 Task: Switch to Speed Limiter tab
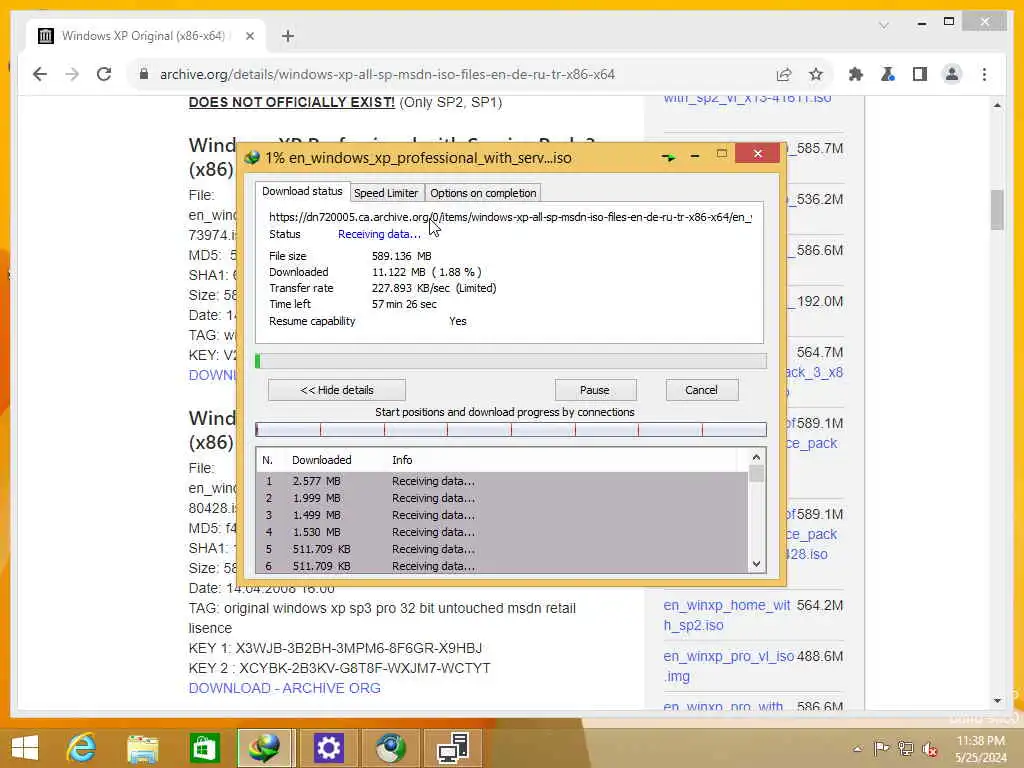[x=385, y=193]
